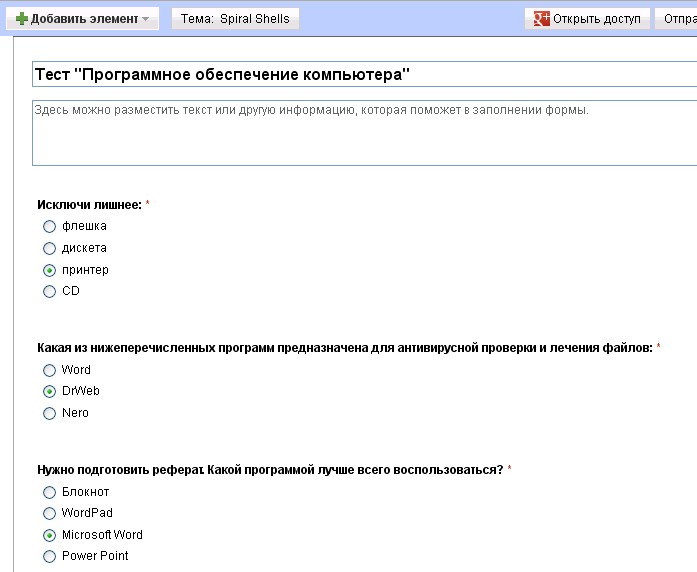
Task: Click the Google+ icon on Открыть доступ
Action: click(541, 19)
